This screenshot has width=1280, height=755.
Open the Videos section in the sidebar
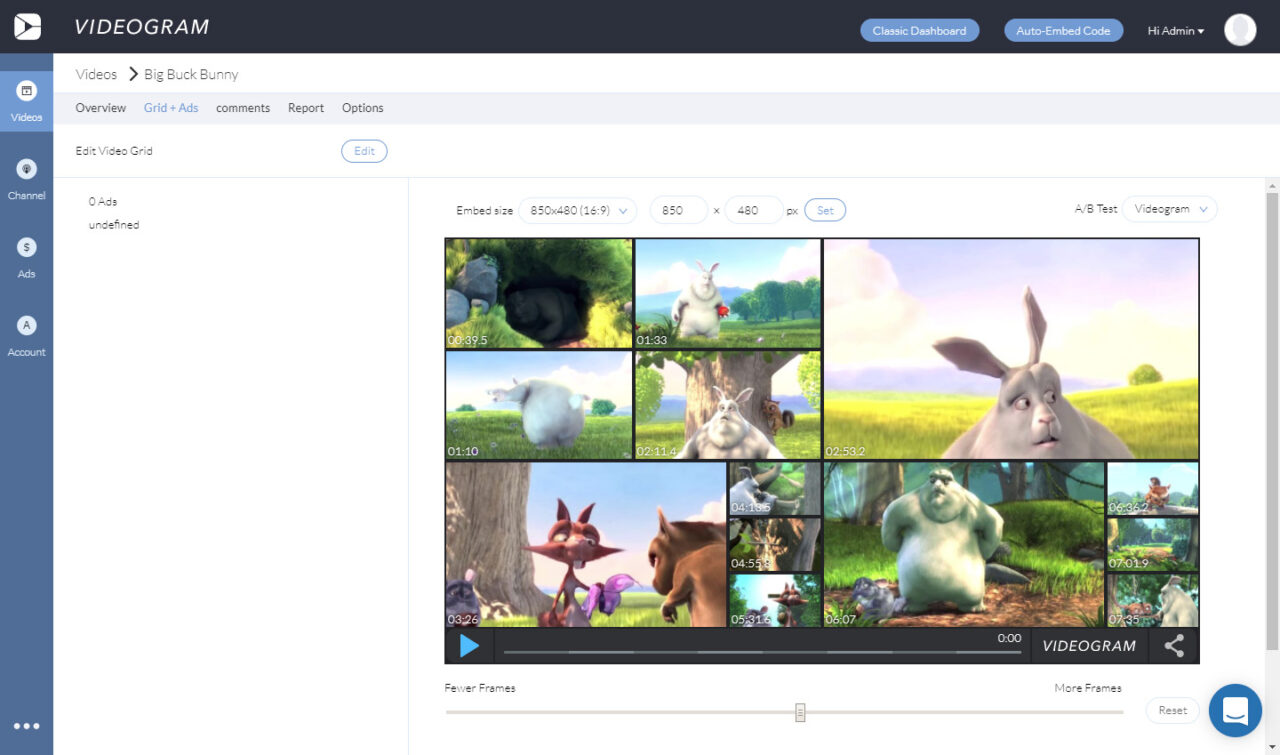click(27, 102)
